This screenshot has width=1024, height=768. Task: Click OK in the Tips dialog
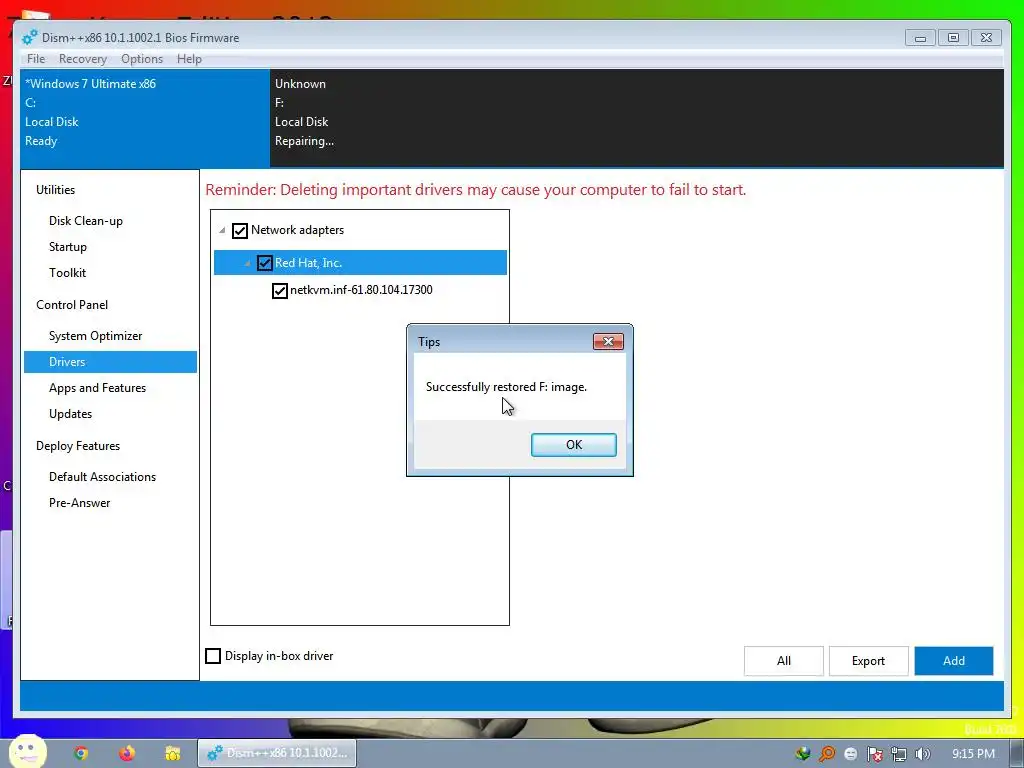tap(573, 445)
